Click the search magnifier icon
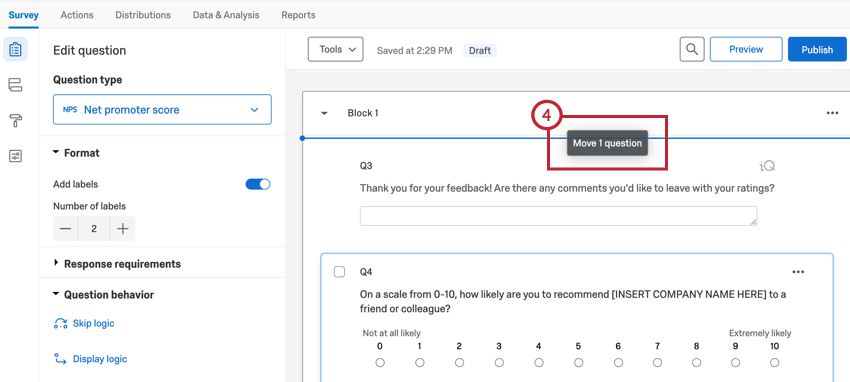The image size is (850, 382). coord(692,49)
